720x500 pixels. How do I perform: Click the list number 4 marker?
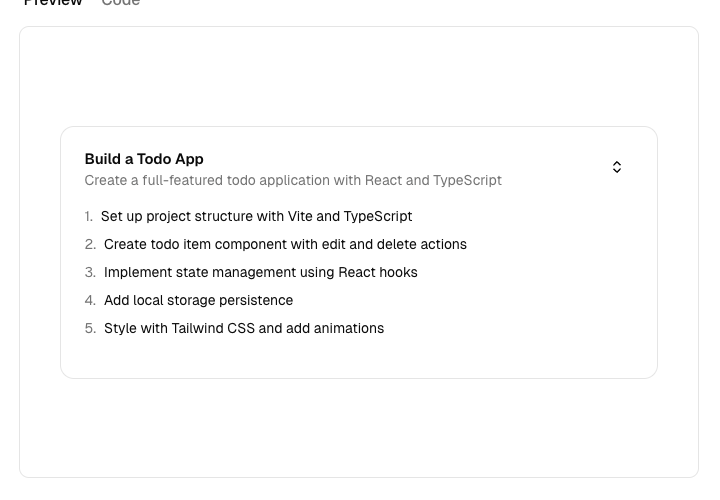click(90, 300)
